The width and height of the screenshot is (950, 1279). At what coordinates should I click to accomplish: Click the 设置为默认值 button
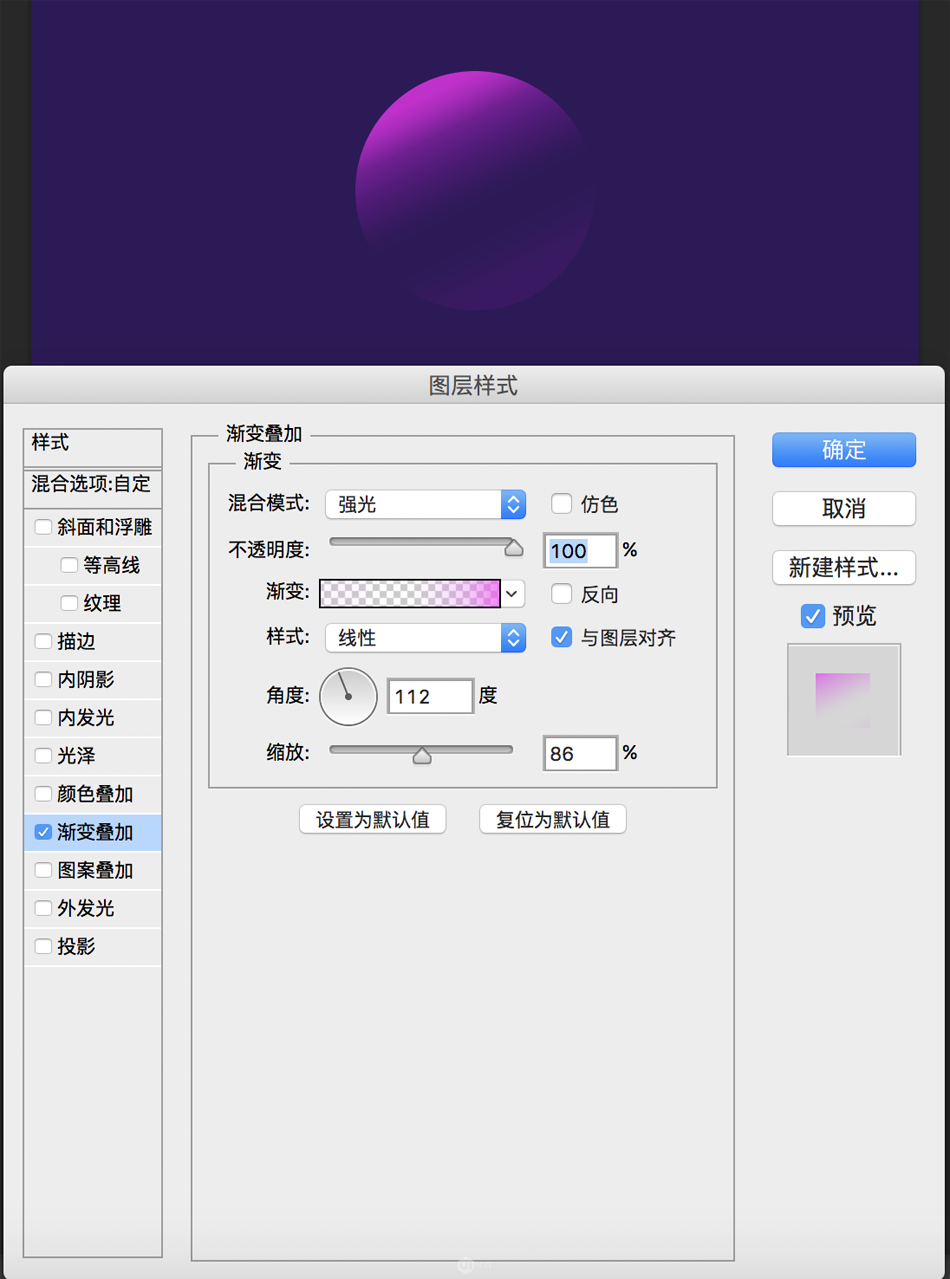(x=373, y=819)
